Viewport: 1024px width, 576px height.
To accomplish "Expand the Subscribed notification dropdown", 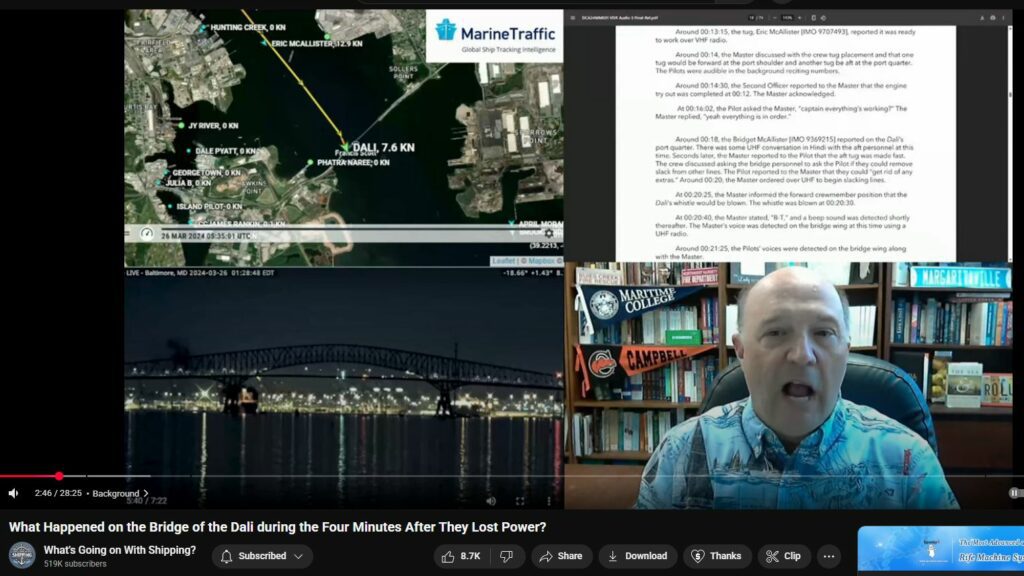I will tap(262, 556).
